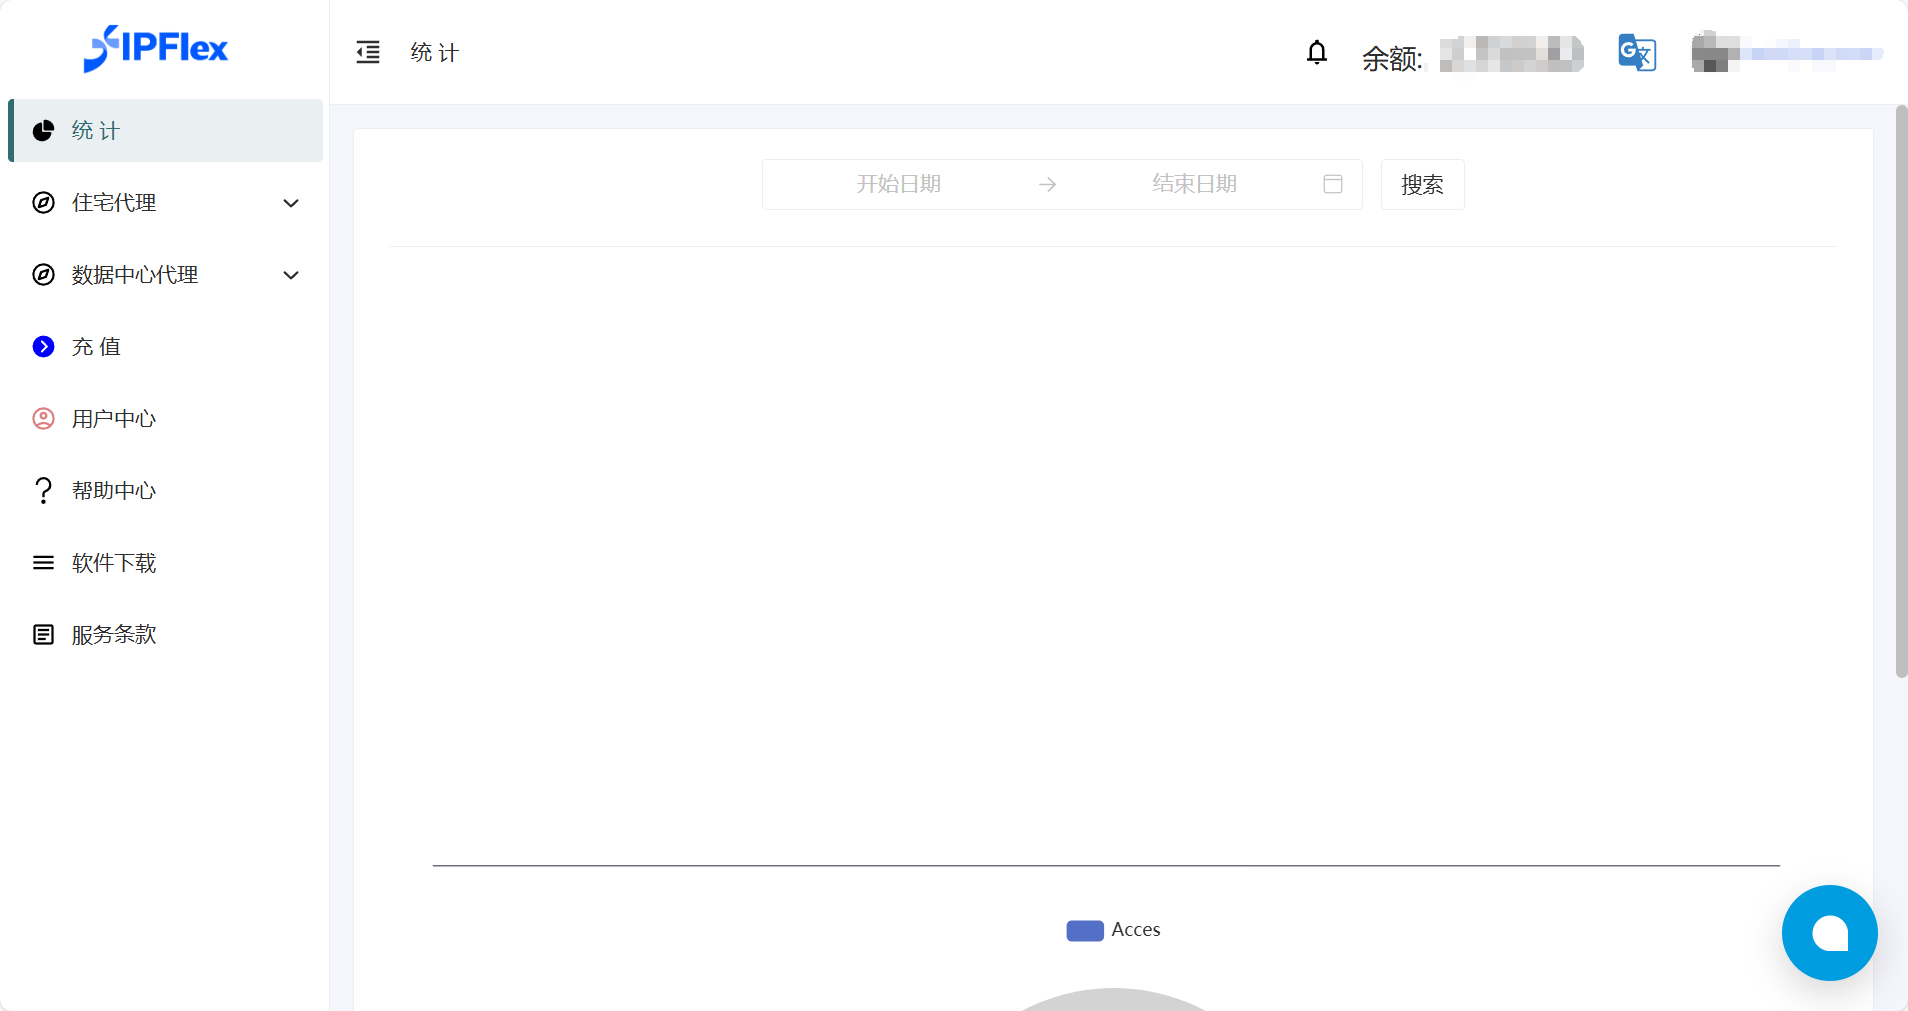Expand the 住宅代理 submenu arrow
The height and width of the screenshot is (1011, 1908).
(x=291, y=203)
